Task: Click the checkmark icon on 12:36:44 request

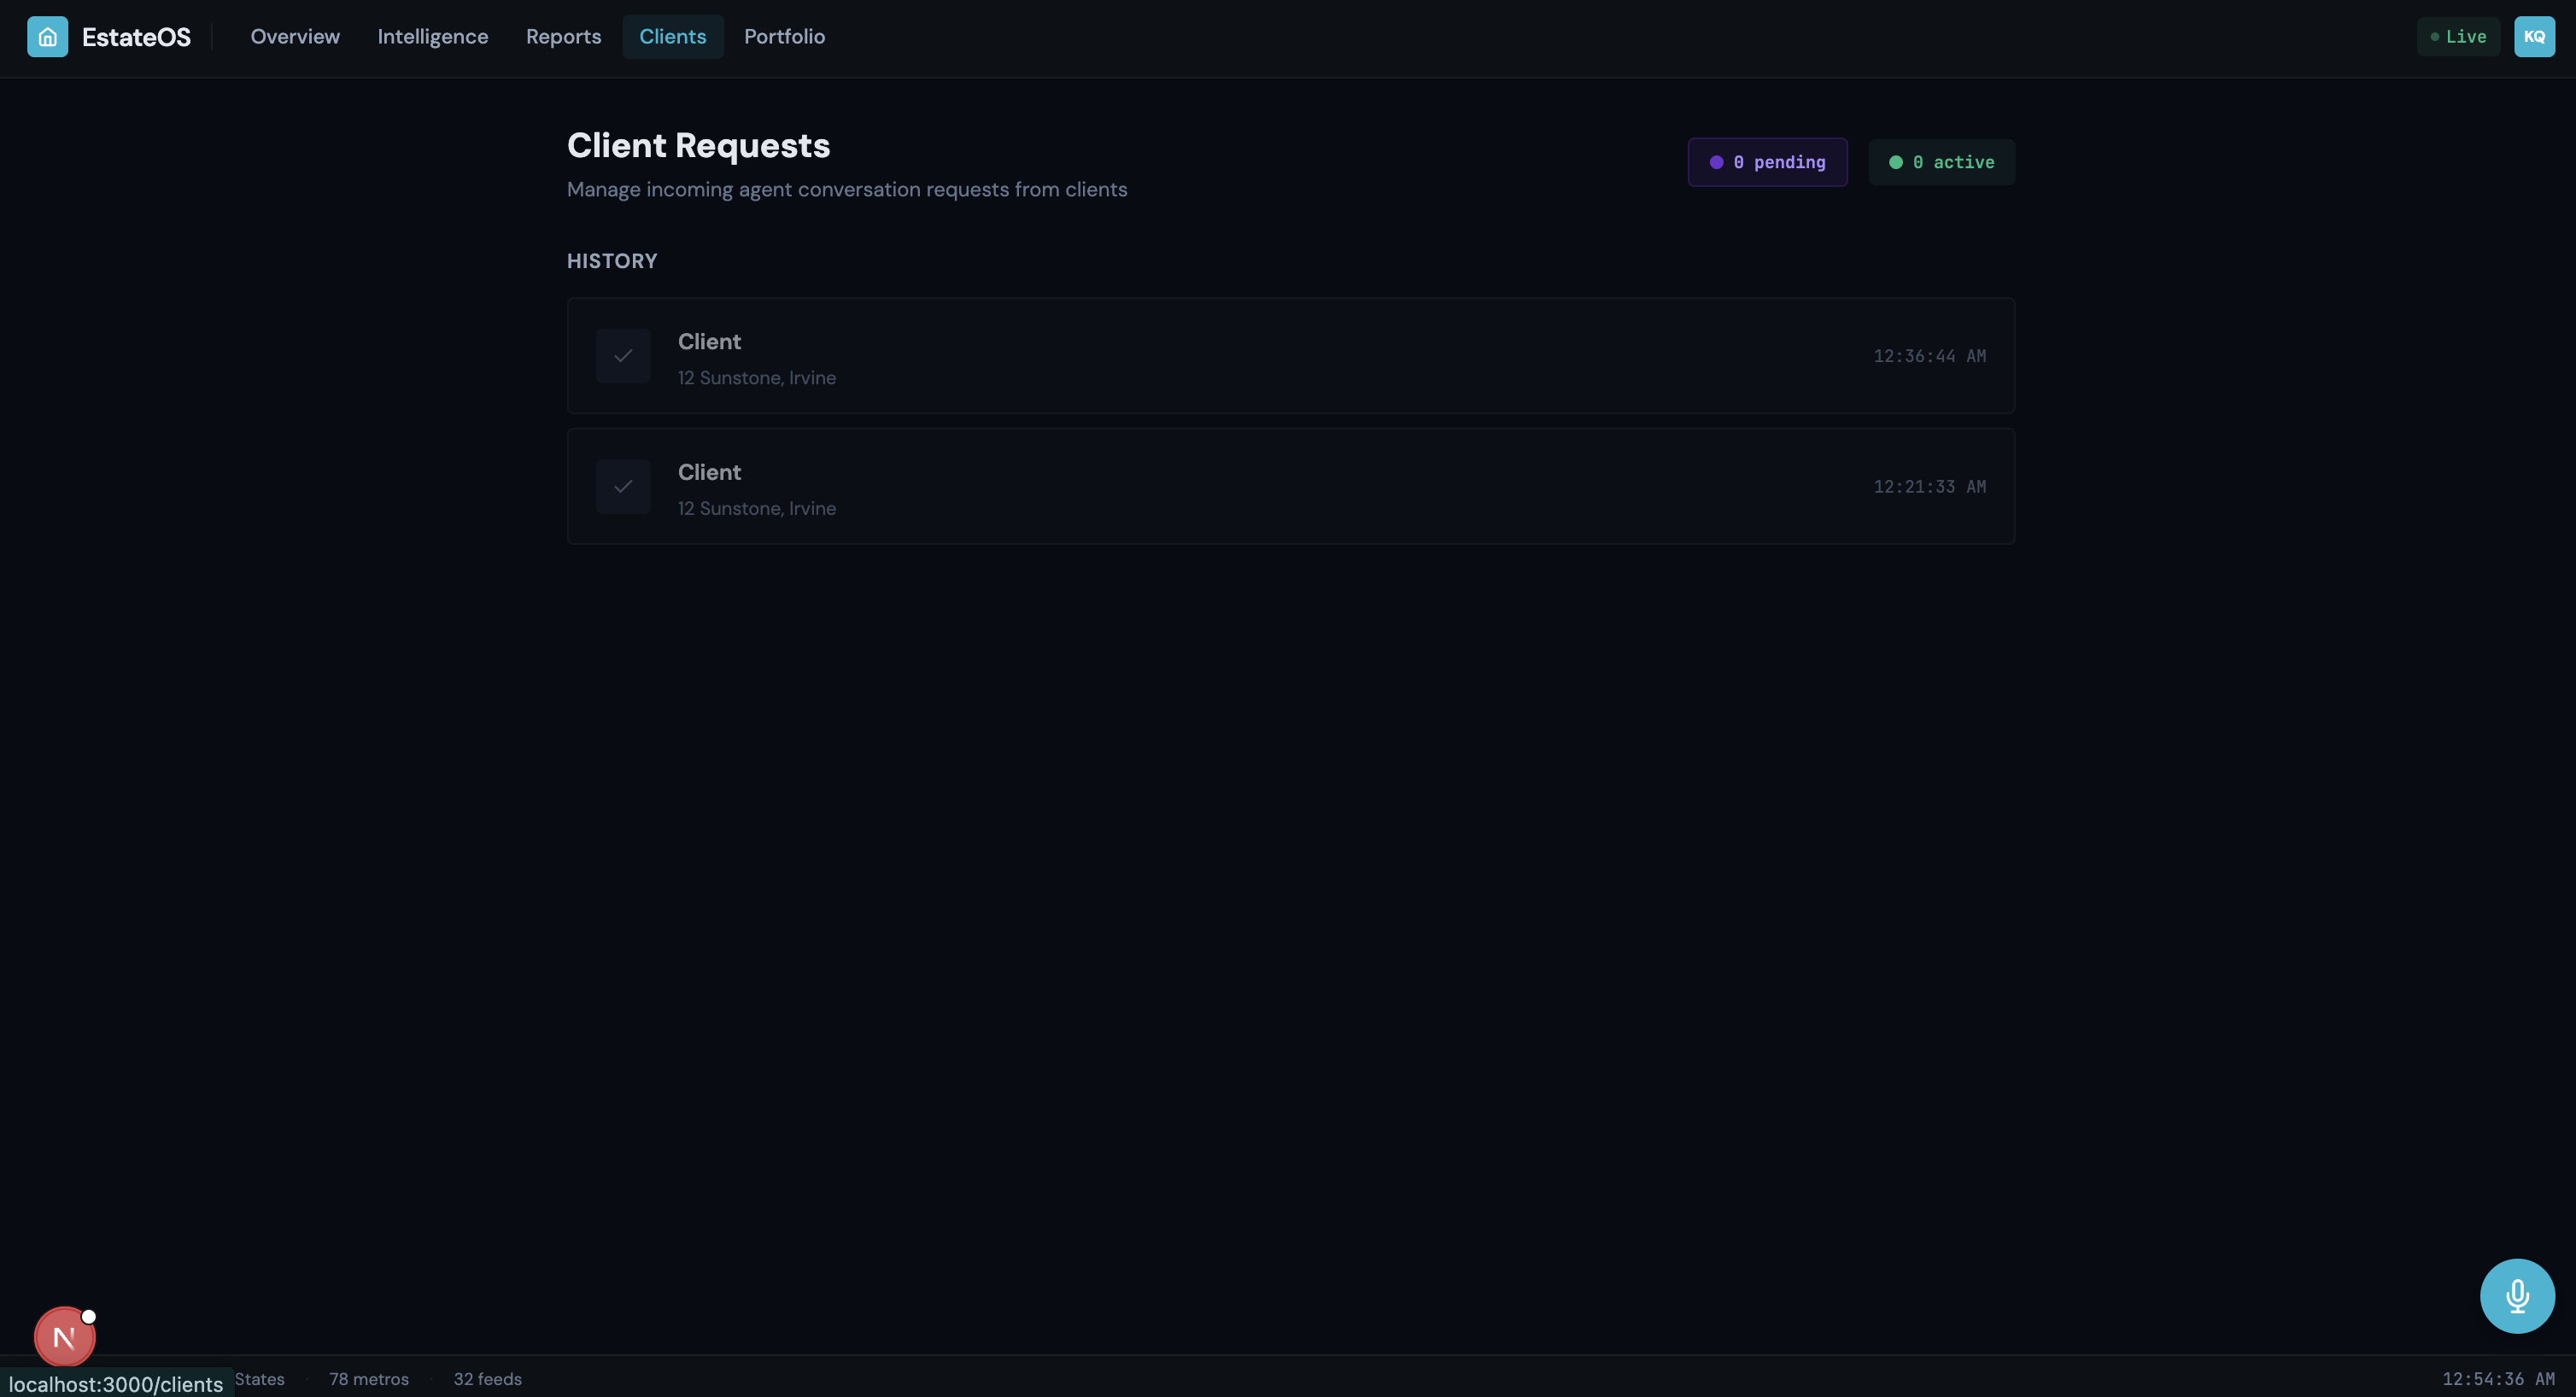Action: pyautogui.click(x=623, y=356)
